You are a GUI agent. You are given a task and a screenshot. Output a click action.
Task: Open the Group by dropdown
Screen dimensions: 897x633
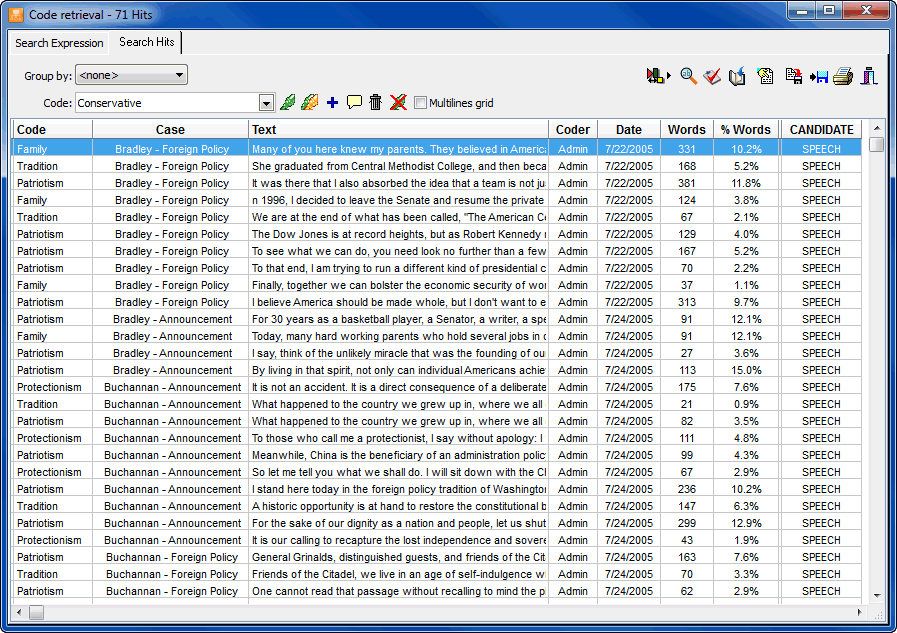(131, 75)
